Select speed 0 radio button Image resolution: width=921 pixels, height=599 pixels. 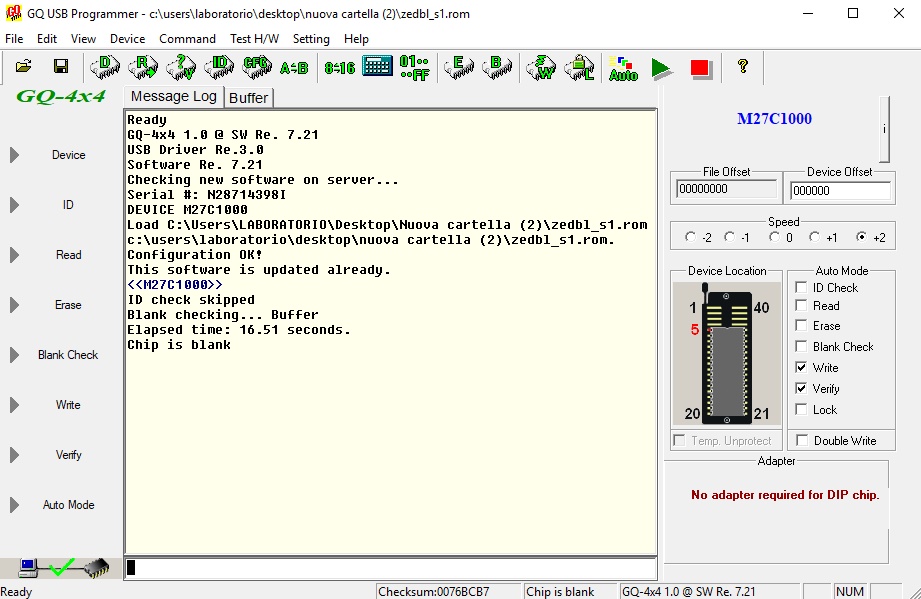(x=775, y=238)
